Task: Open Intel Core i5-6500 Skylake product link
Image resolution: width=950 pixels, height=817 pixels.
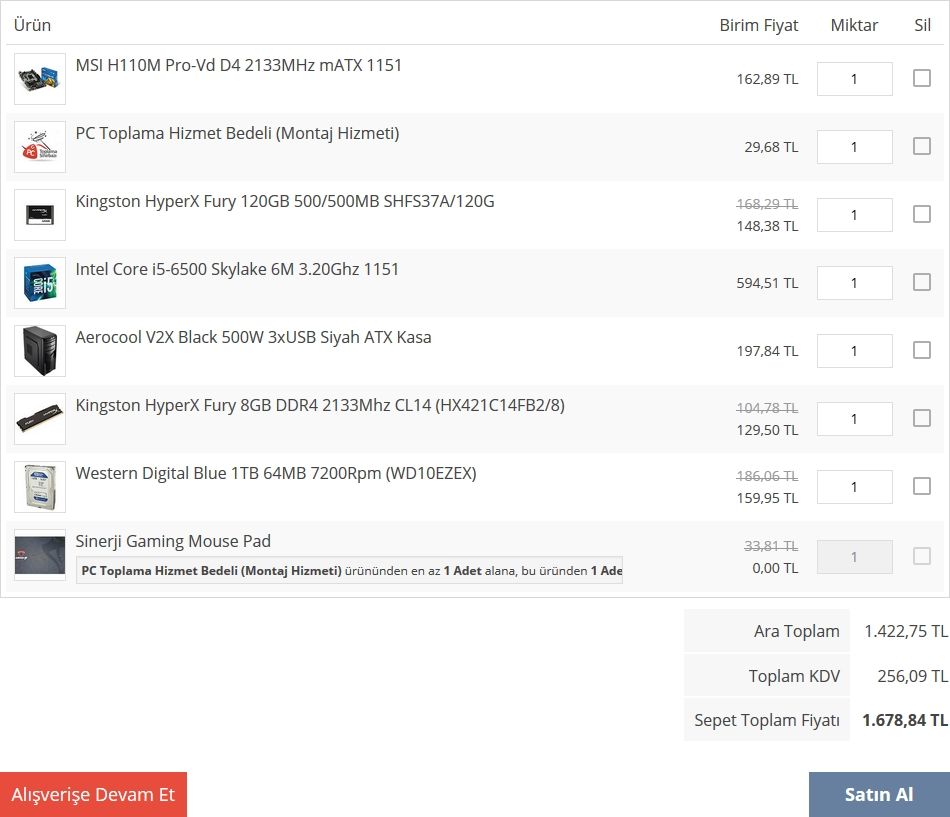Action: click(237, 269)
